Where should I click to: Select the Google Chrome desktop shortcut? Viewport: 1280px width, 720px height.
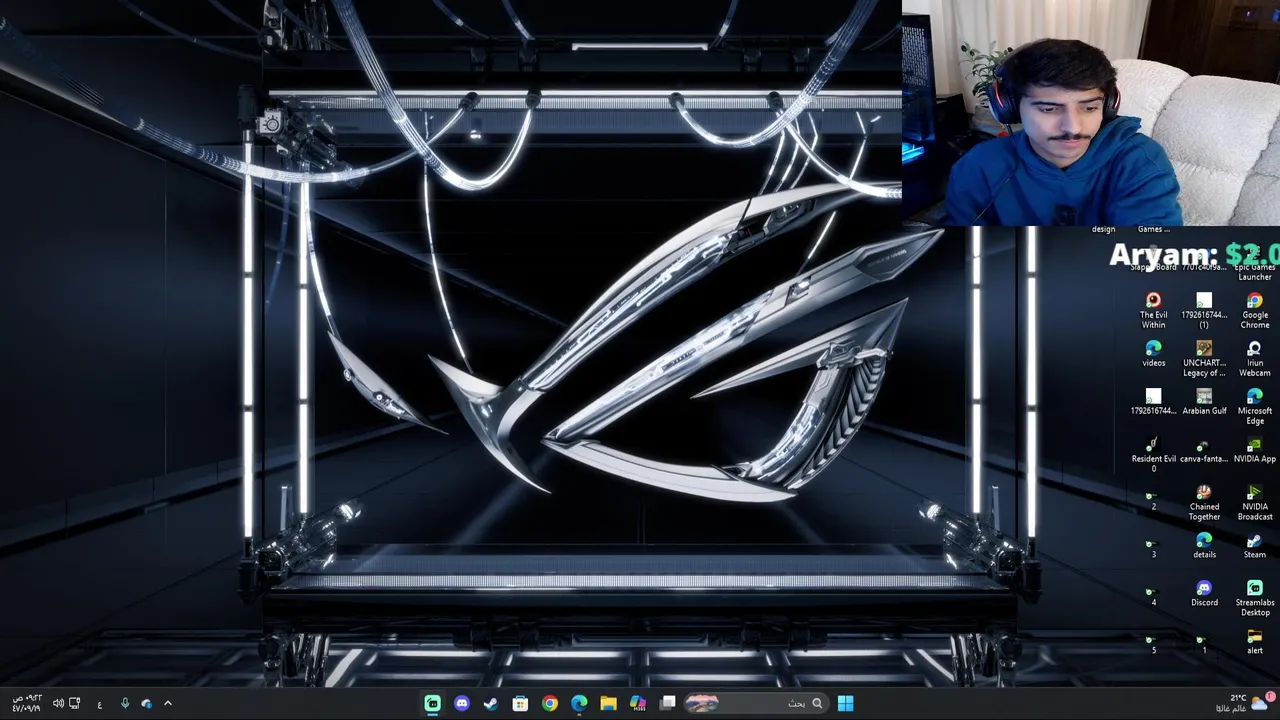pos(1255,310)
